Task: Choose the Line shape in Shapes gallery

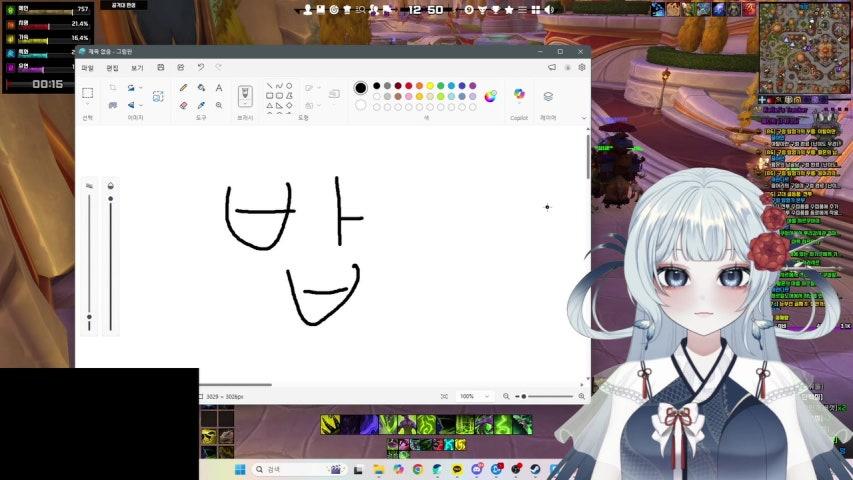Action: point(269,86)
